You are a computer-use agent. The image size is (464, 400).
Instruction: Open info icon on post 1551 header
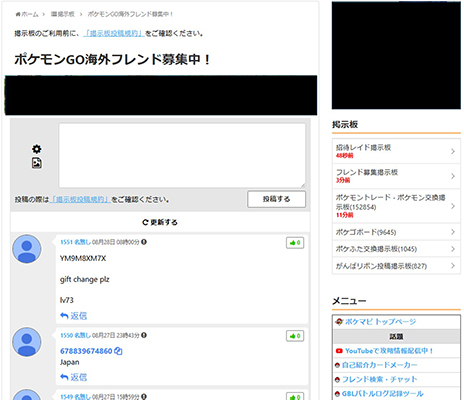pyautogui.click(x=144, y=242)
